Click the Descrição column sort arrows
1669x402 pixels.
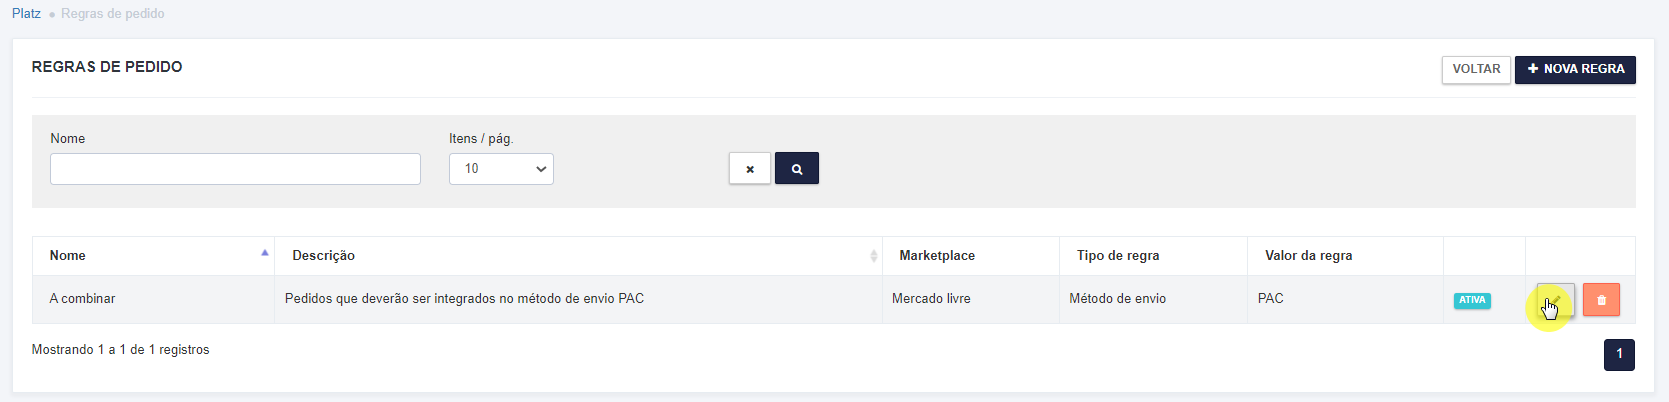pos(873,256)
